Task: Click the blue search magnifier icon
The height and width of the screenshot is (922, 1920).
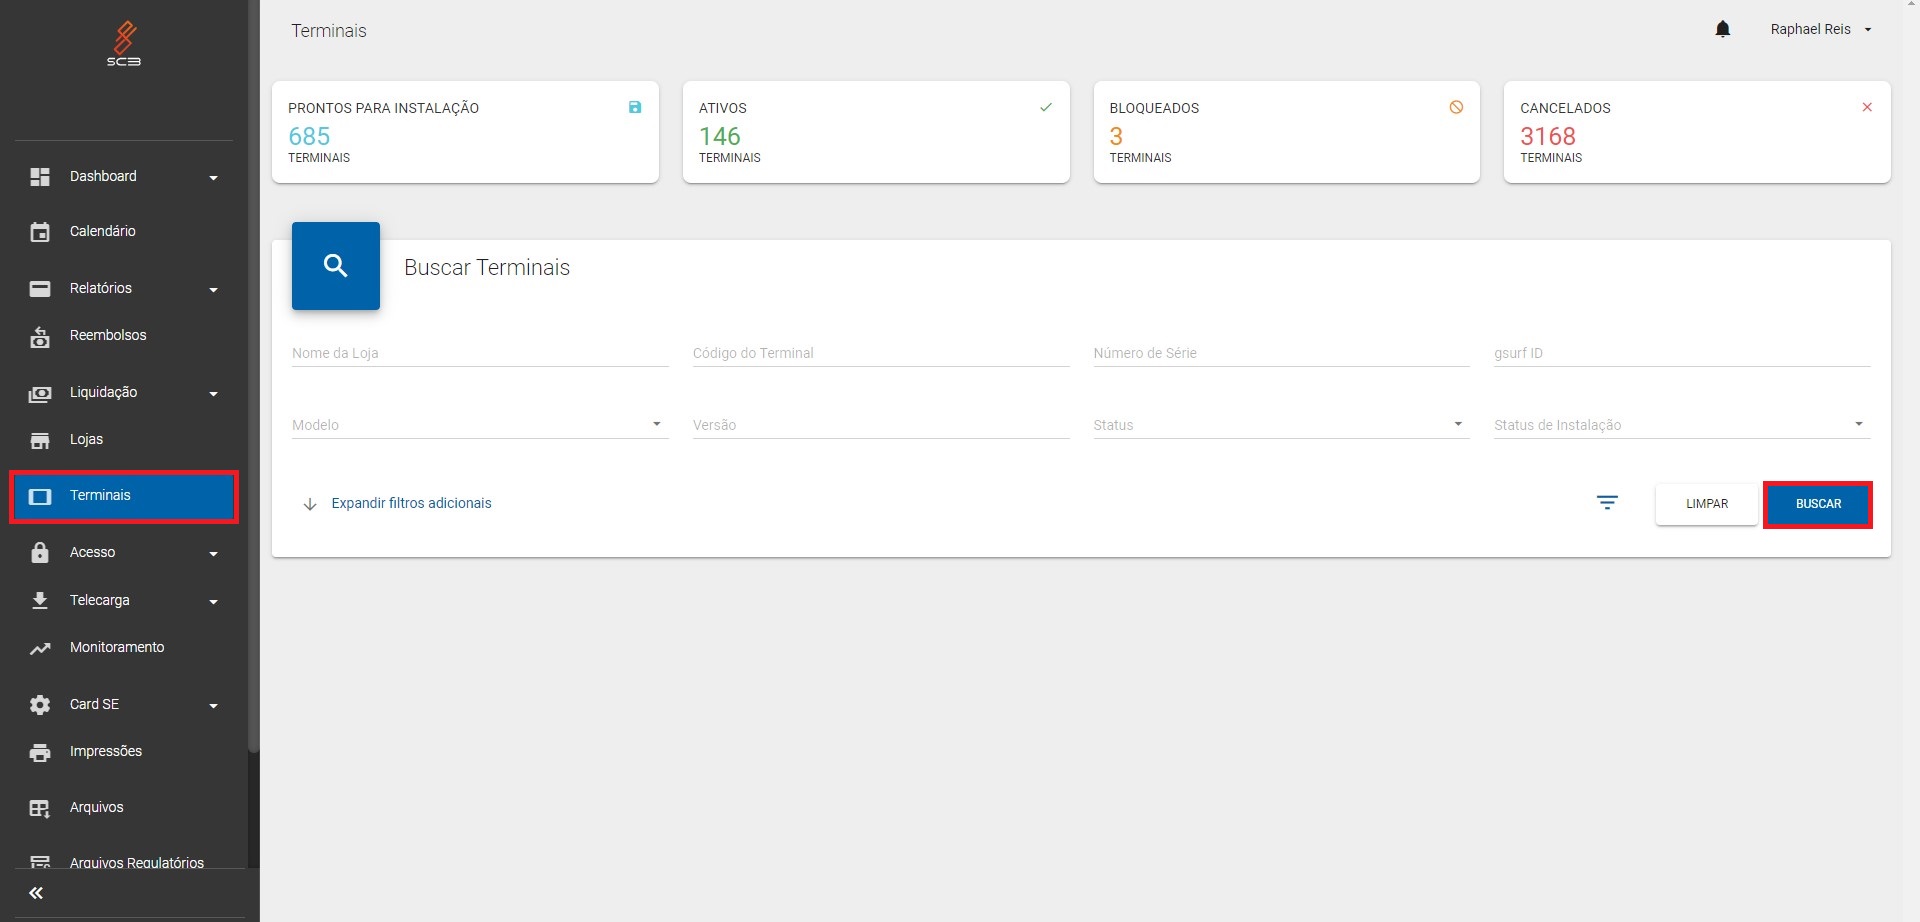Action: tap(336, 266)
